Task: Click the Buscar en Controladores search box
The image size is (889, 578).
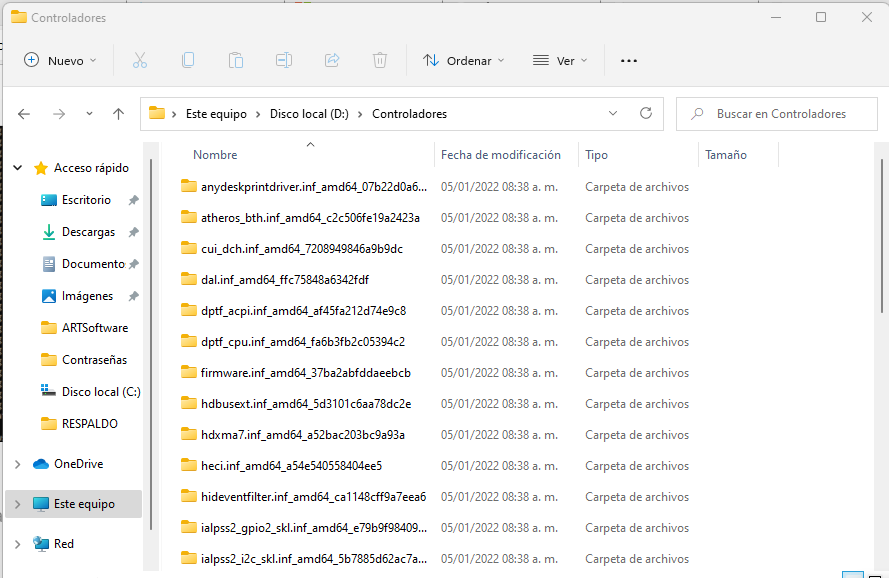Action: 780,114
